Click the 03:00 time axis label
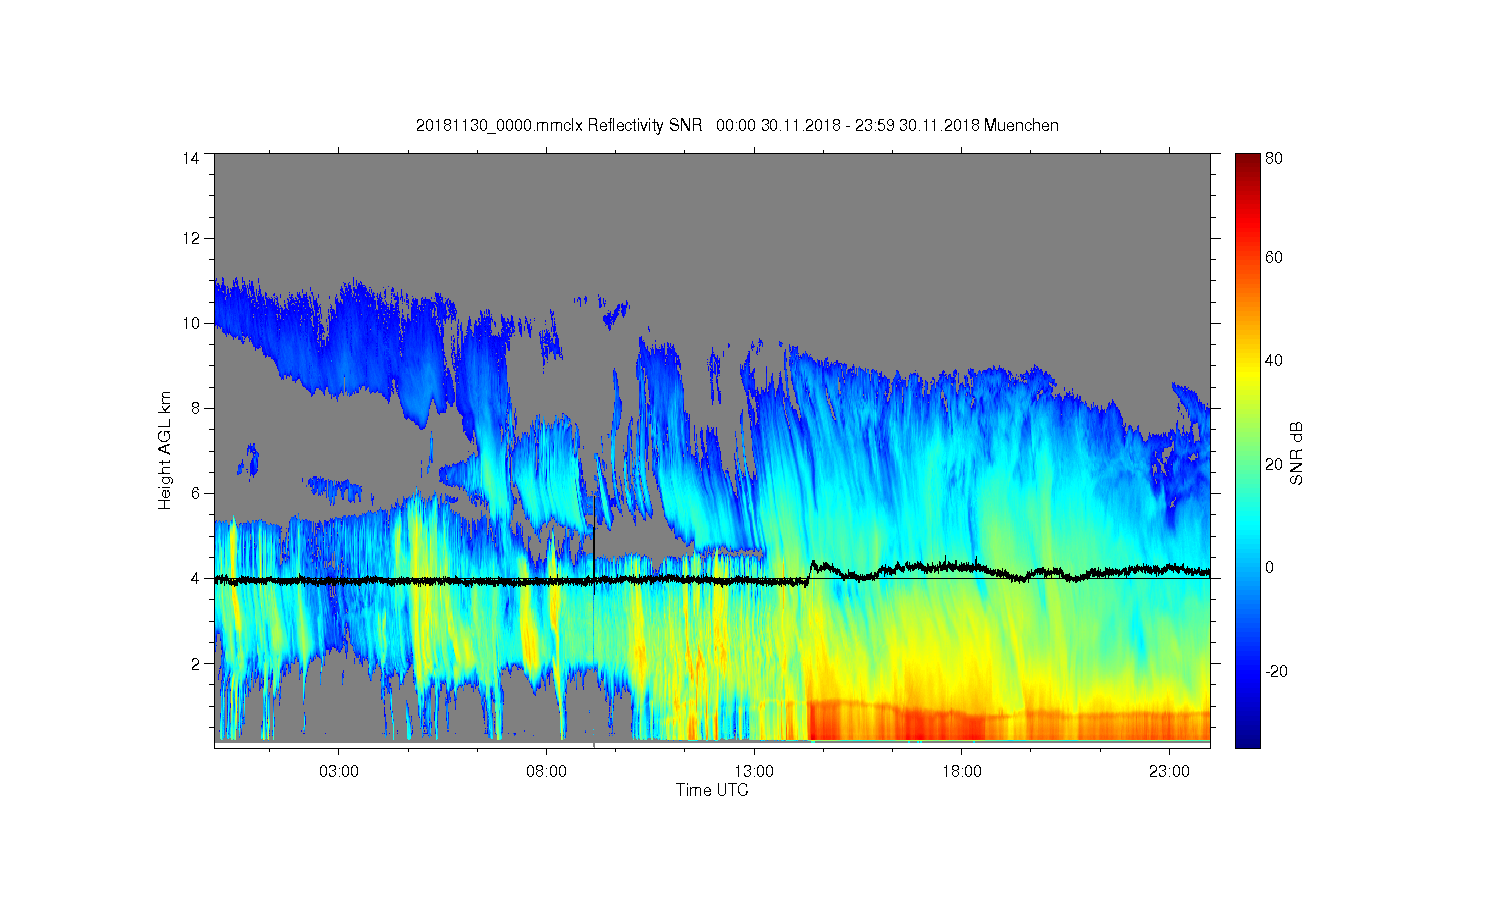 point(338,772)
